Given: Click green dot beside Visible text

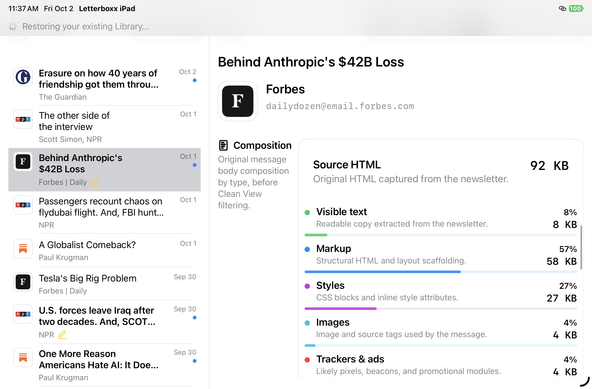Looking at the screenshot, I should tap(307, 212).
